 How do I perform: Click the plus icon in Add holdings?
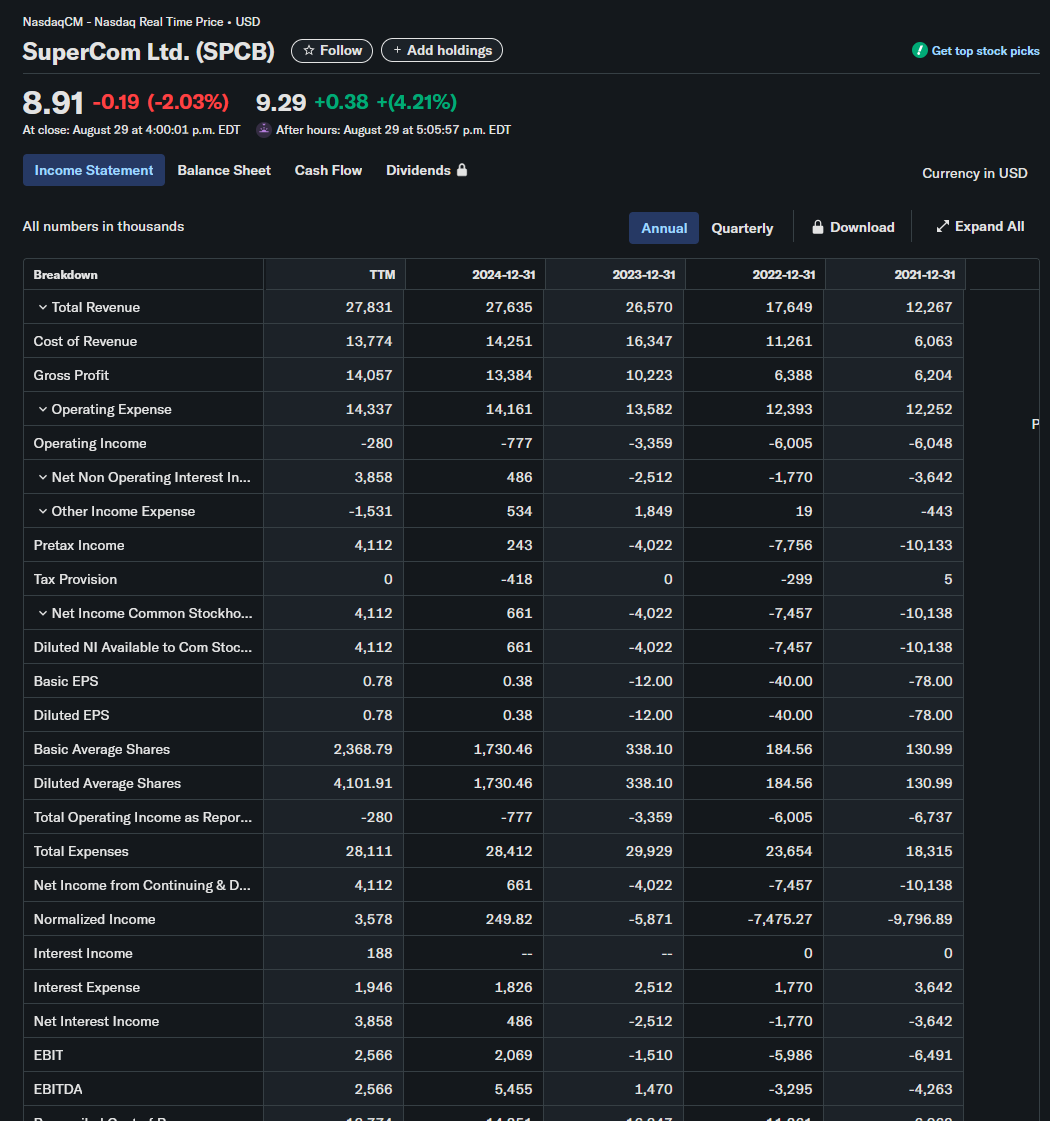(x=397, y=50)
